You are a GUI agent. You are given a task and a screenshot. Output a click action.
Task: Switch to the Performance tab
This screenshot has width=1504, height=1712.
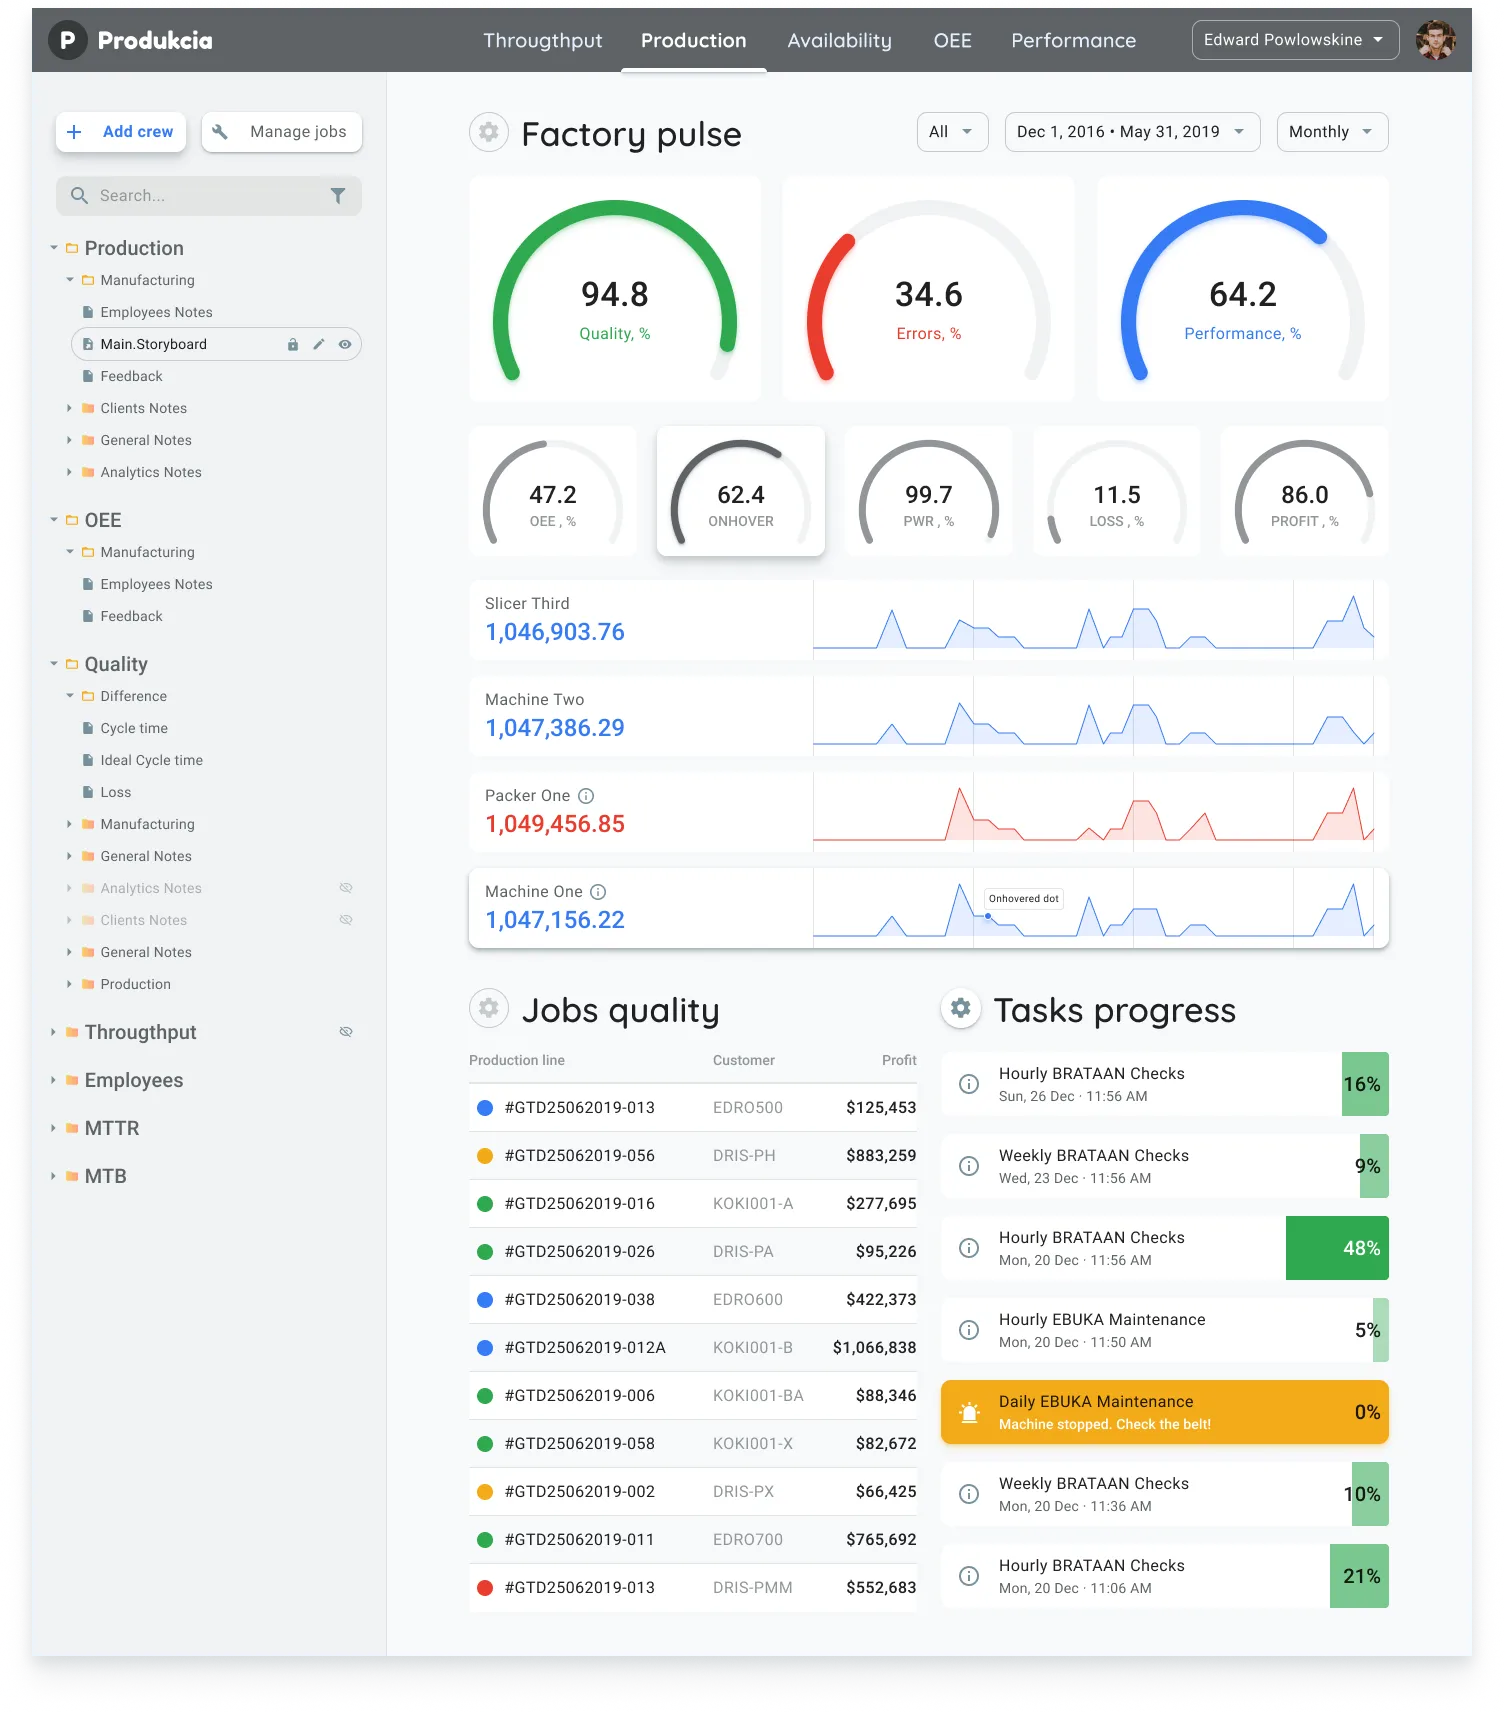[x=1073, y=40]
